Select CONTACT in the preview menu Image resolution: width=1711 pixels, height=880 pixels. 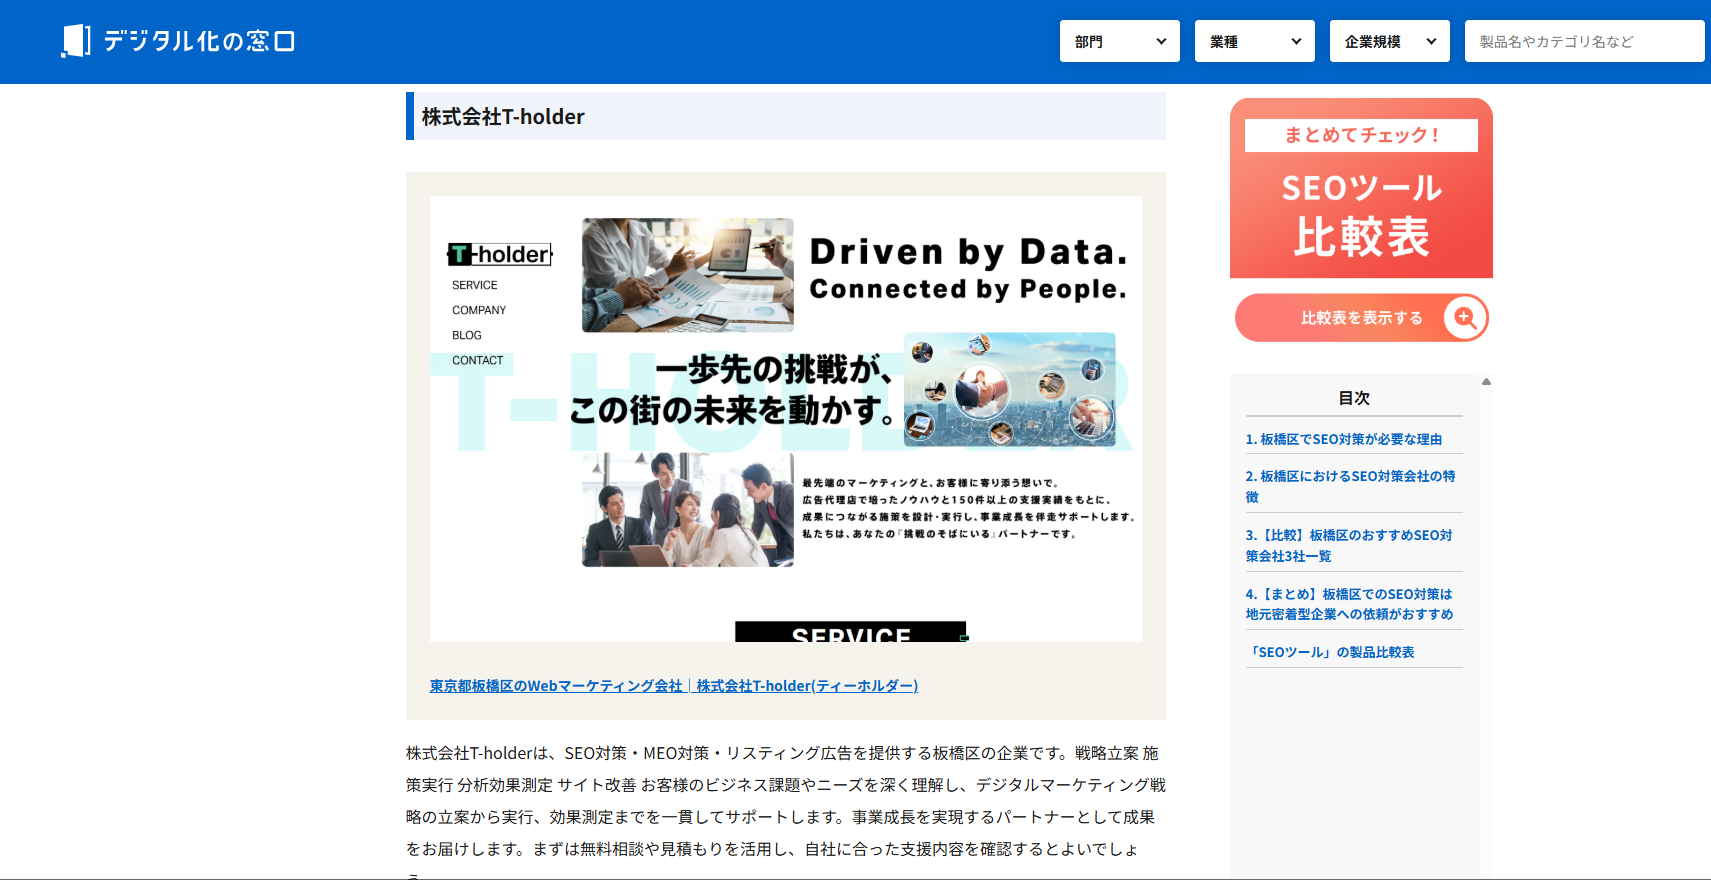pos(477,360)
